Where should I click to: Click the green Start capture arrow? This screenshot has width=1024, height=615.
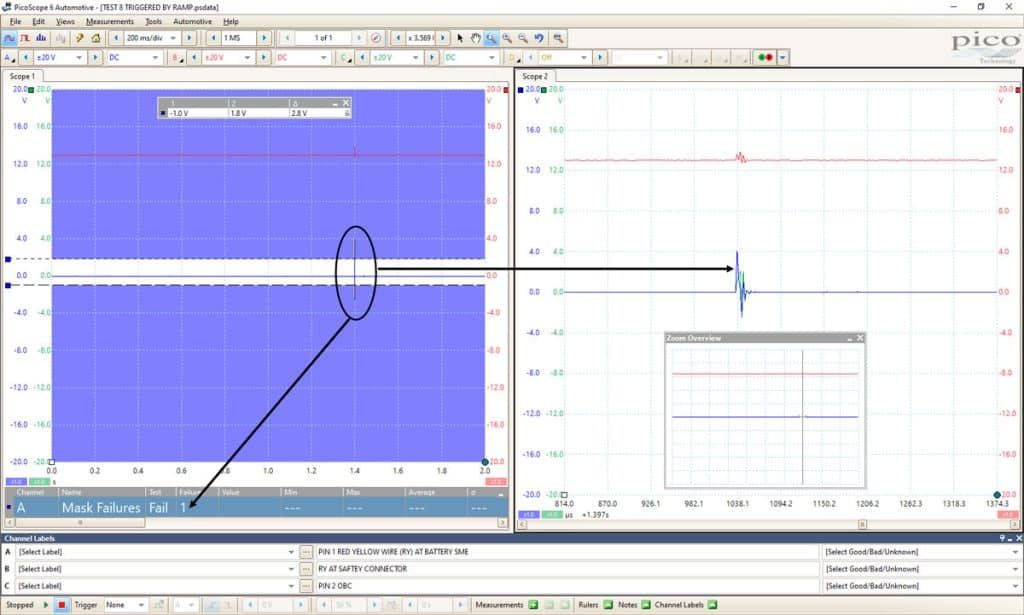46,605
